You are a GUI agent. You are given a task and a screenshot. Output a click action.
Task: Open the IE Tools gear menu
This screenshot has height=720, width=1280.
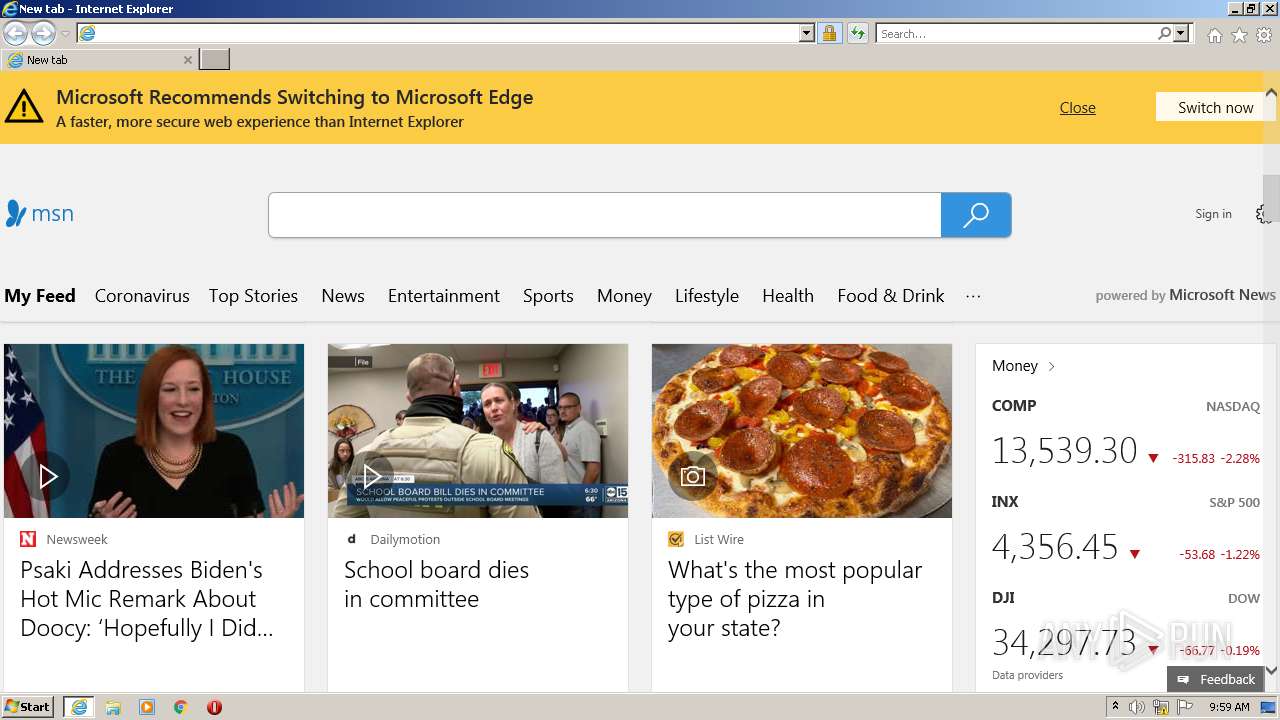click(1264, 35)
